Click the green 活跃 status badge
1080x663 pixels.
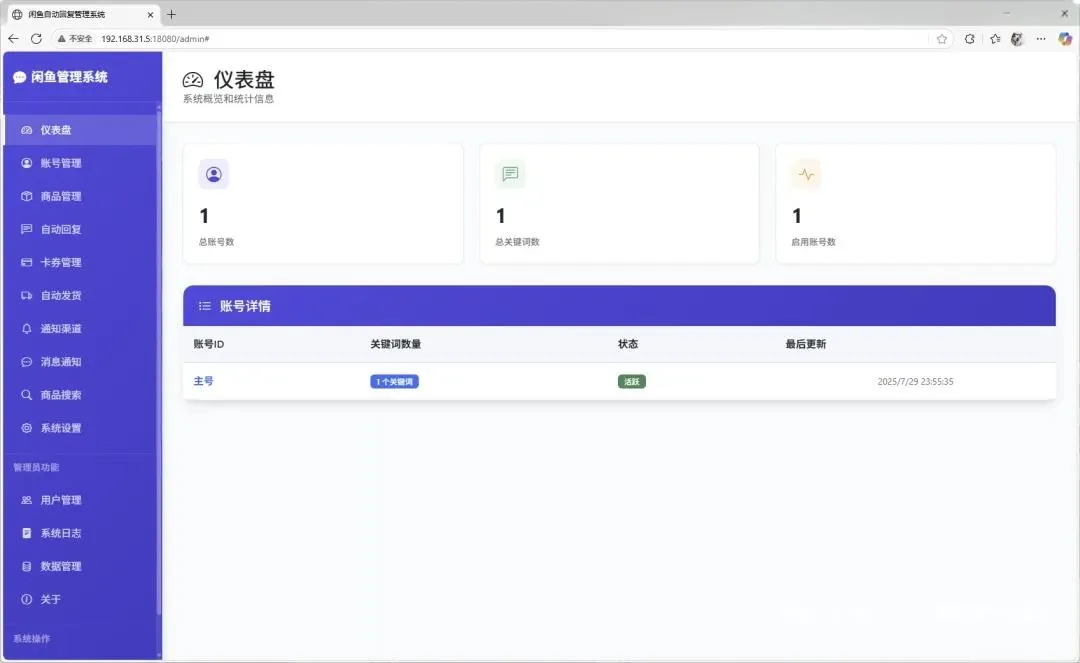click(632, 381)
